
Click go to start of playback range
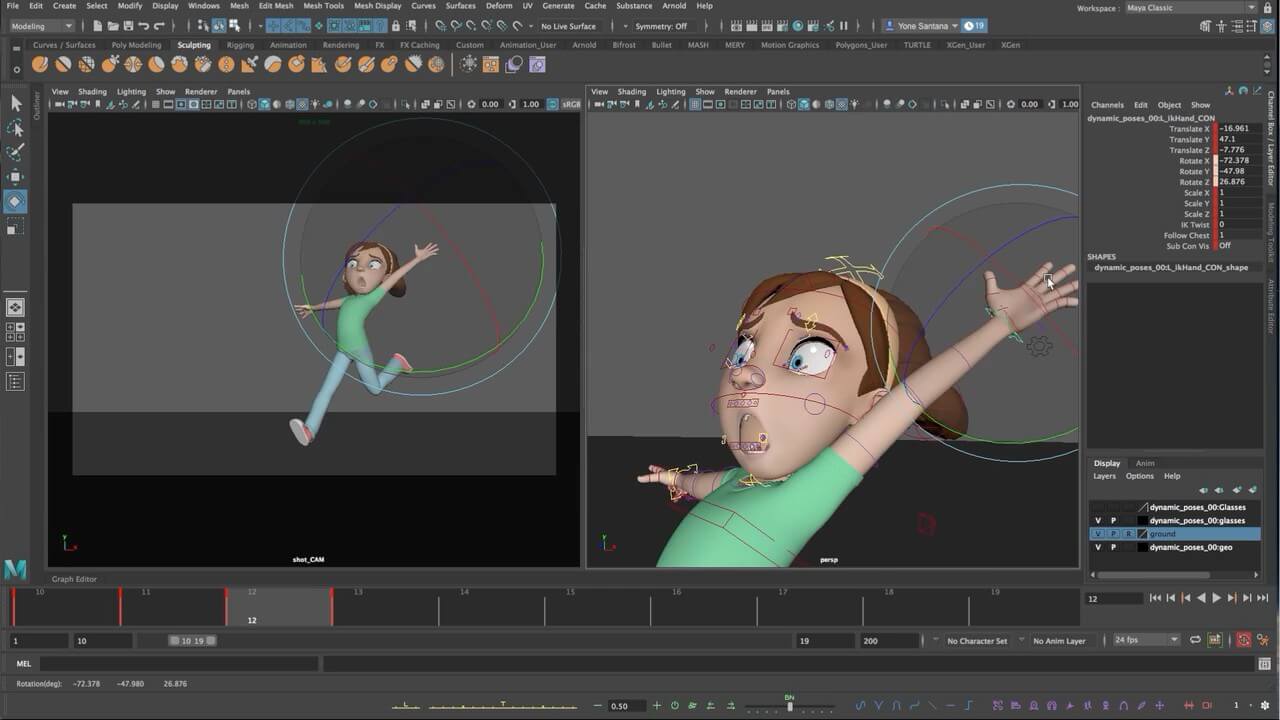tap(1155, 598)
